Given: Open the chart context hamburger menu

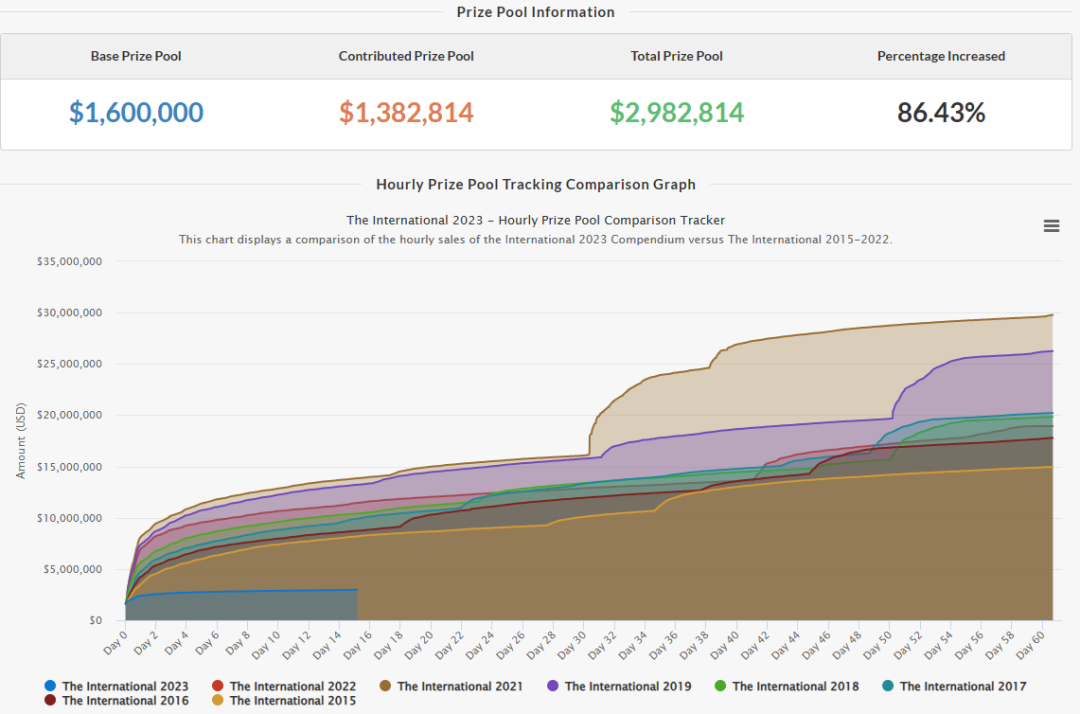Looking at the screenshot, I should point(1051,226).
